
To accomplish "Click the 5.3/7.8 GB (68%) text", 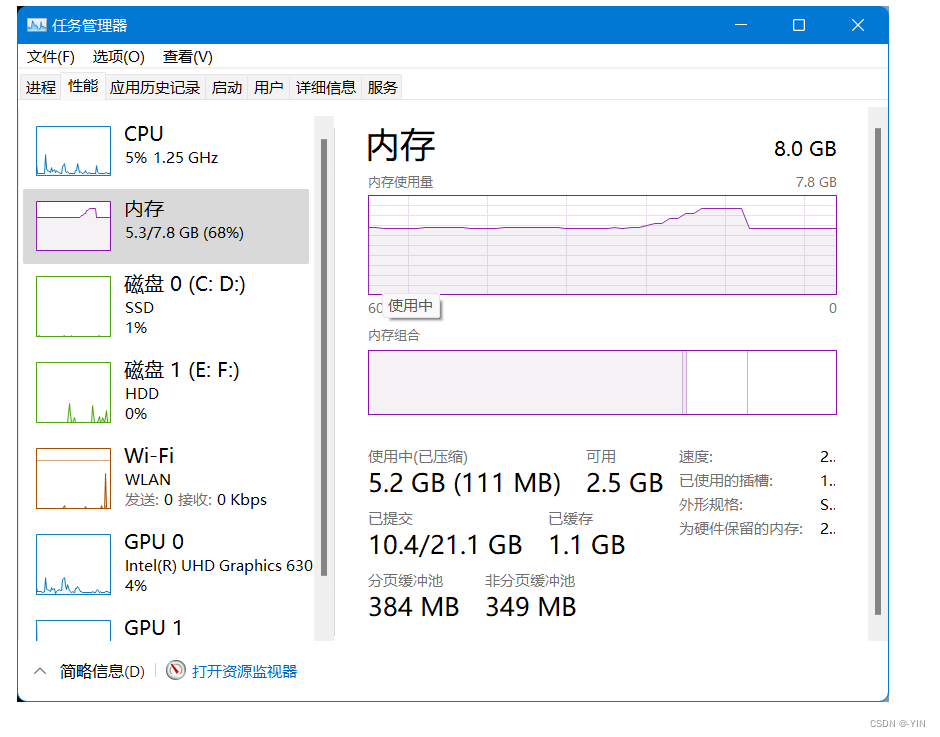I will pos(184,233).
